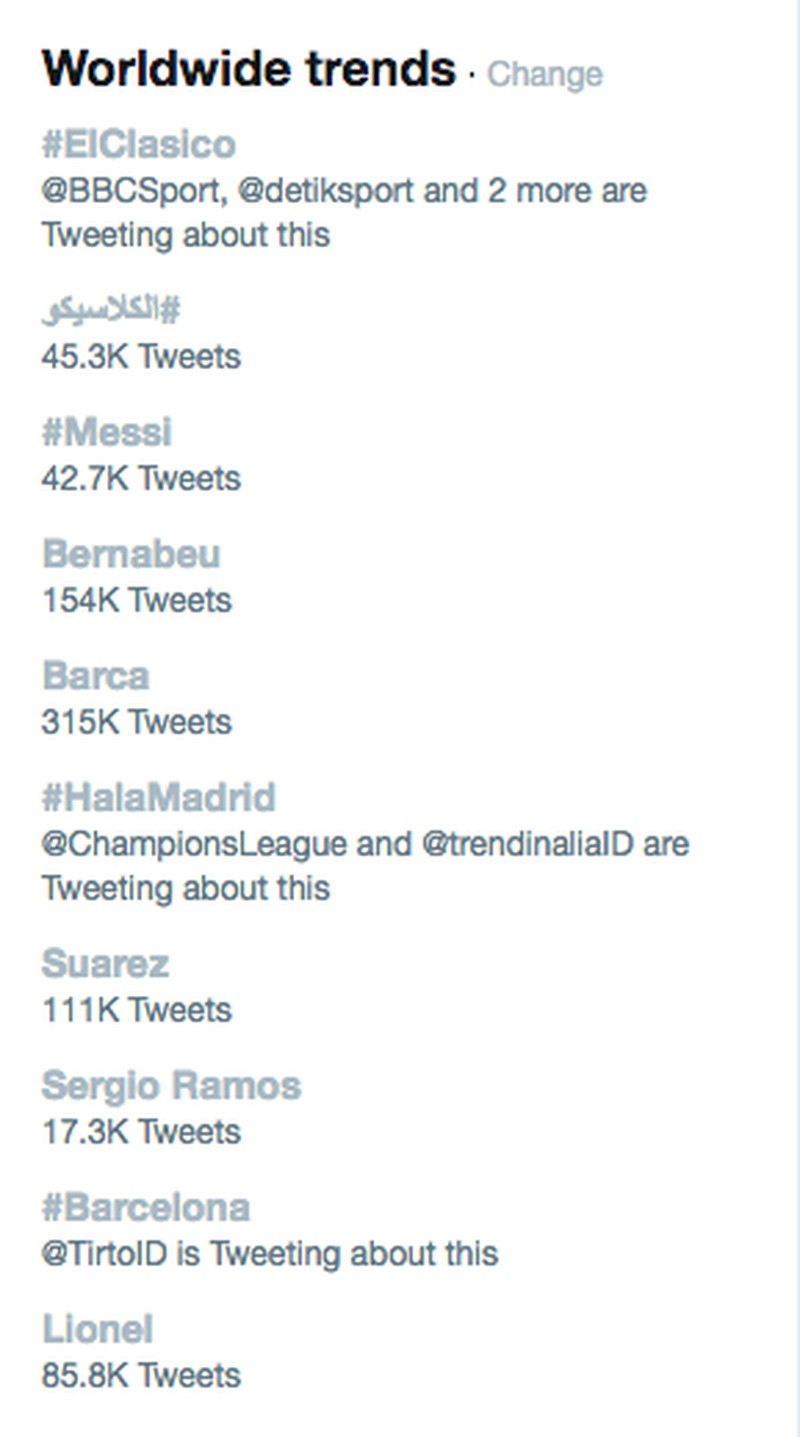The width and height of the screenshot is (800, 1437).
Task: Click the 42.7K Tweets count under #Messi
Action: (141, 478)
